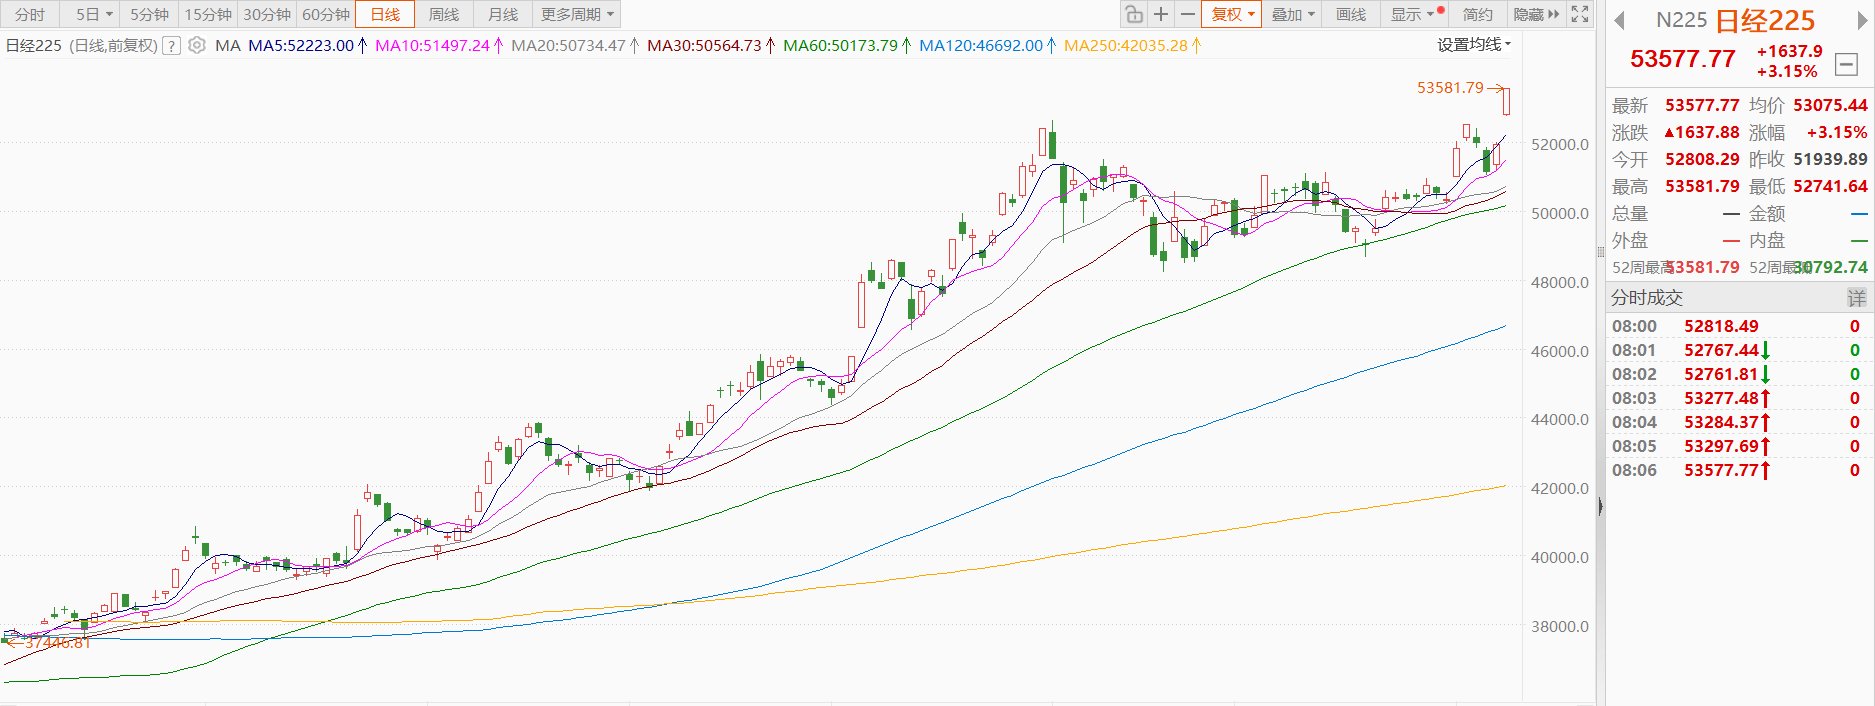Screen dimensions: 1875x706
Task: Click the 08:03 trade row 53277.48
Action: 1739,398
